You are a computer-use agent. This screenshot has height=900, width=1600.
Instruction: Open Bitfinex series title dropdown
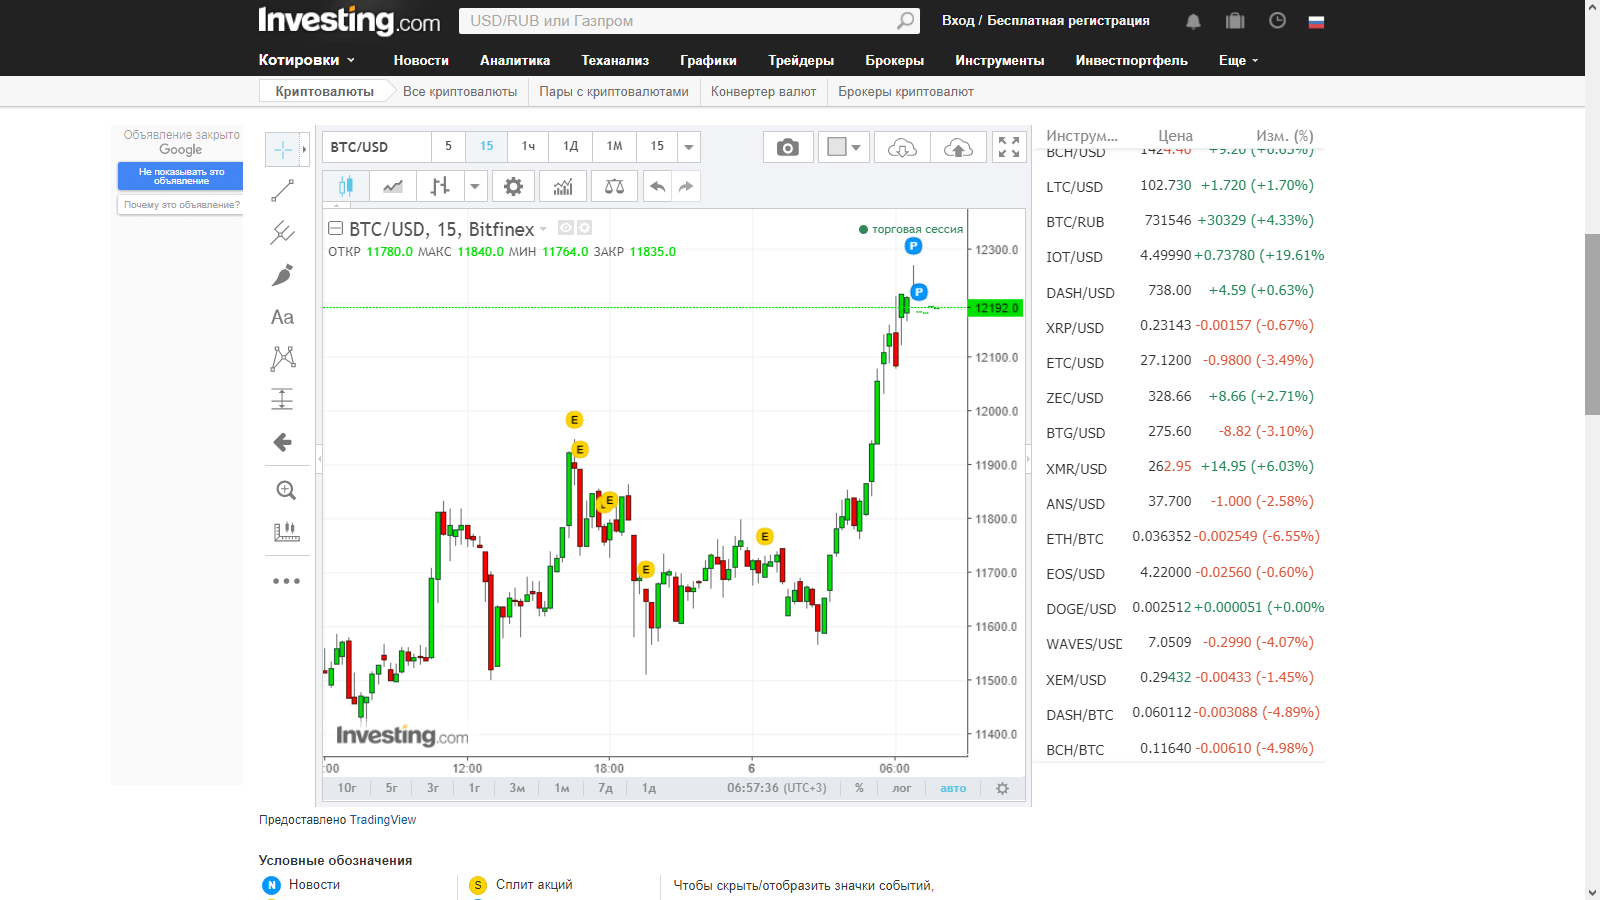[544, 229]
